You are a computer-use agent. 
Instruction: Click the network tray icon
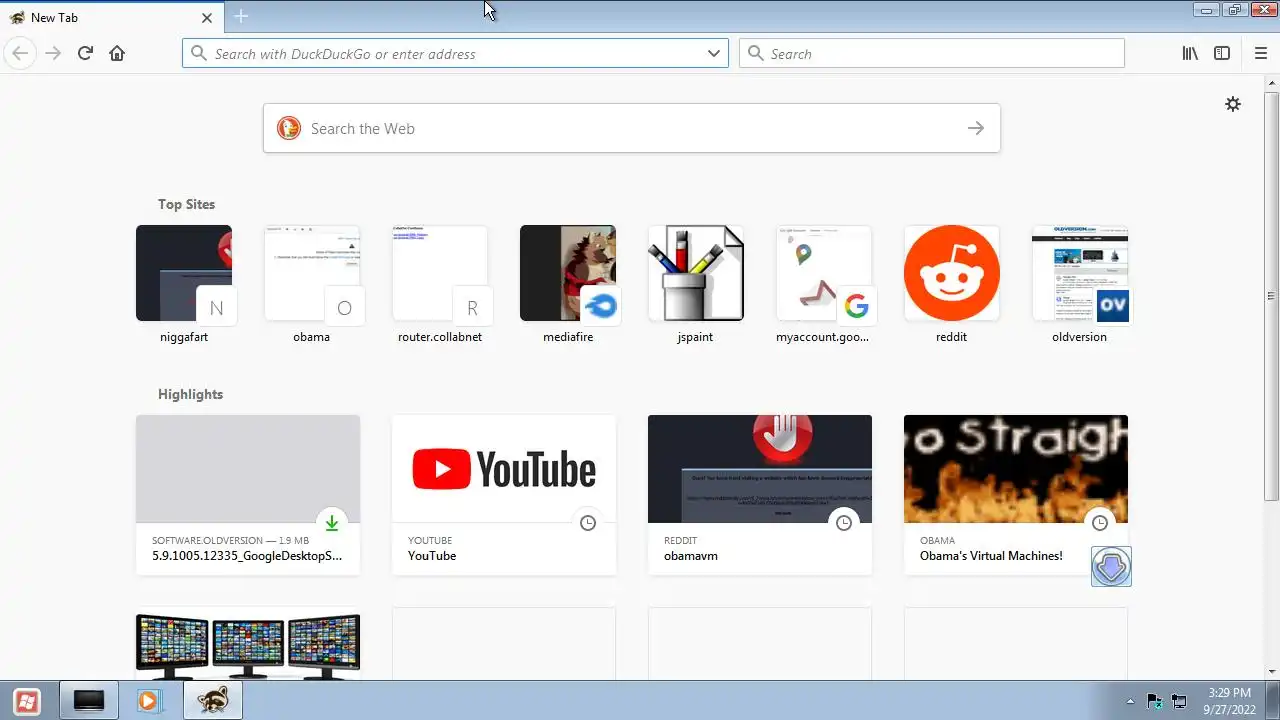pyautogui.click(x=1179, y=701)
